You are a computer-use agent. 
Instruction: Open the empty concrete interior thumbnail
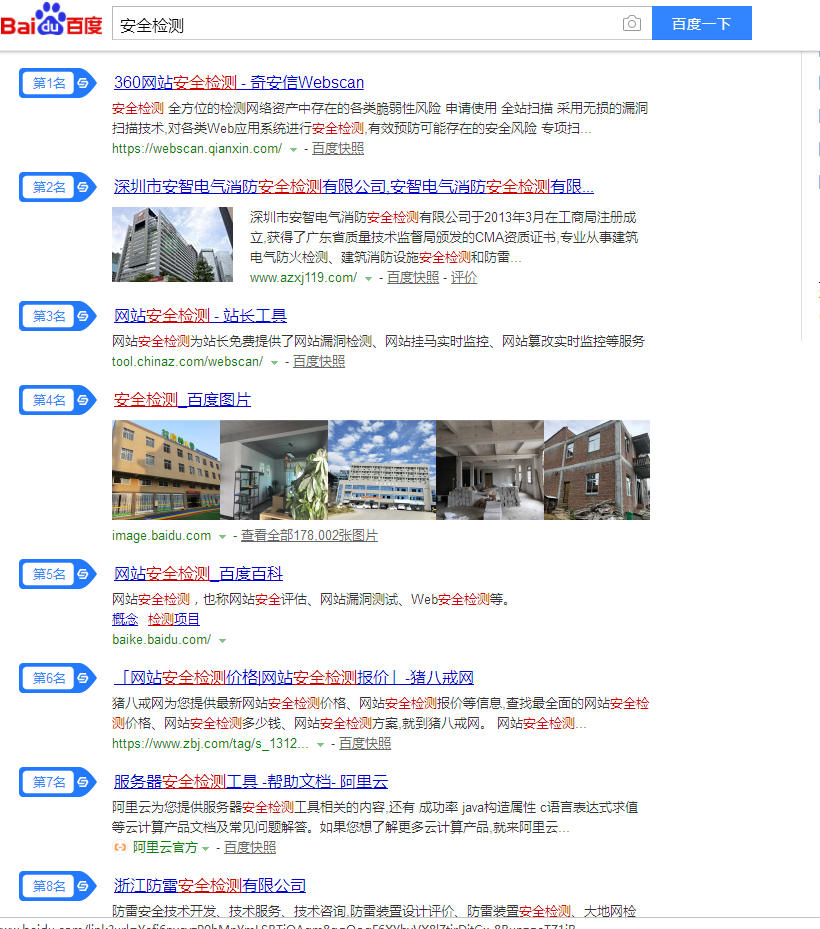tap(489, 470)
